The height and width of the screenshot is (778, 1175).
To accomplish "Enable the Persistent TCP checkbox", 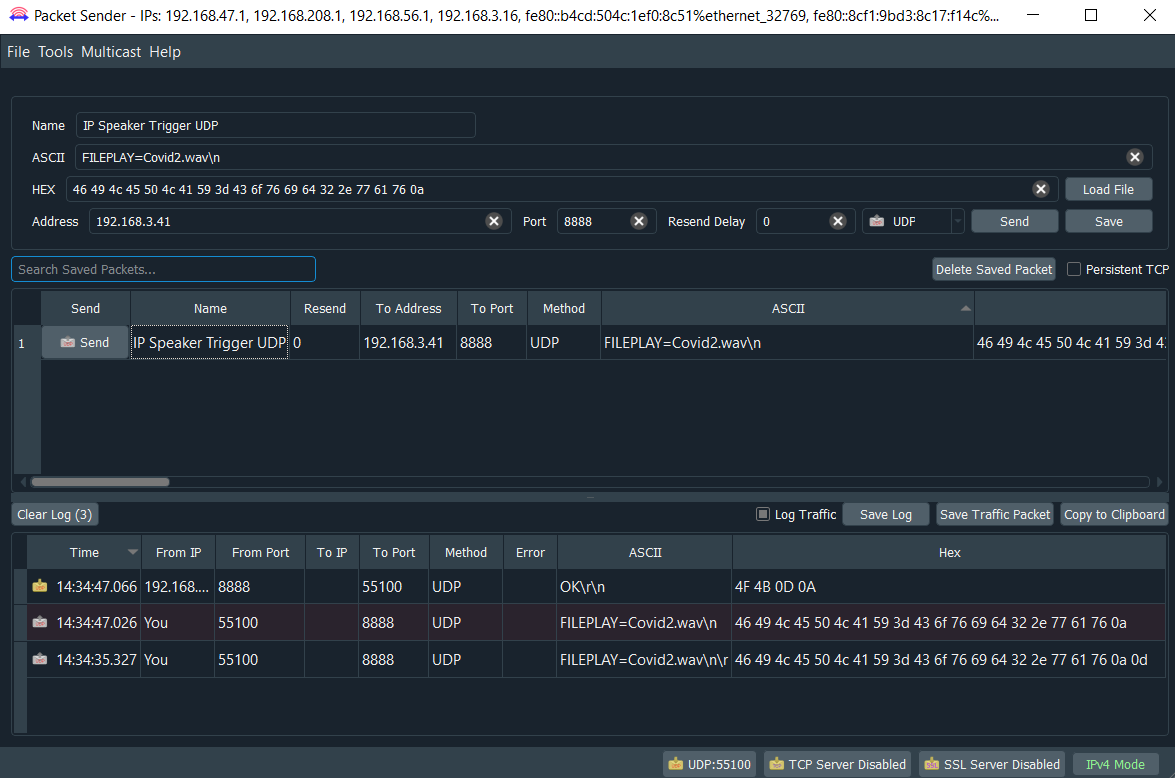I will click(1074, 269).
